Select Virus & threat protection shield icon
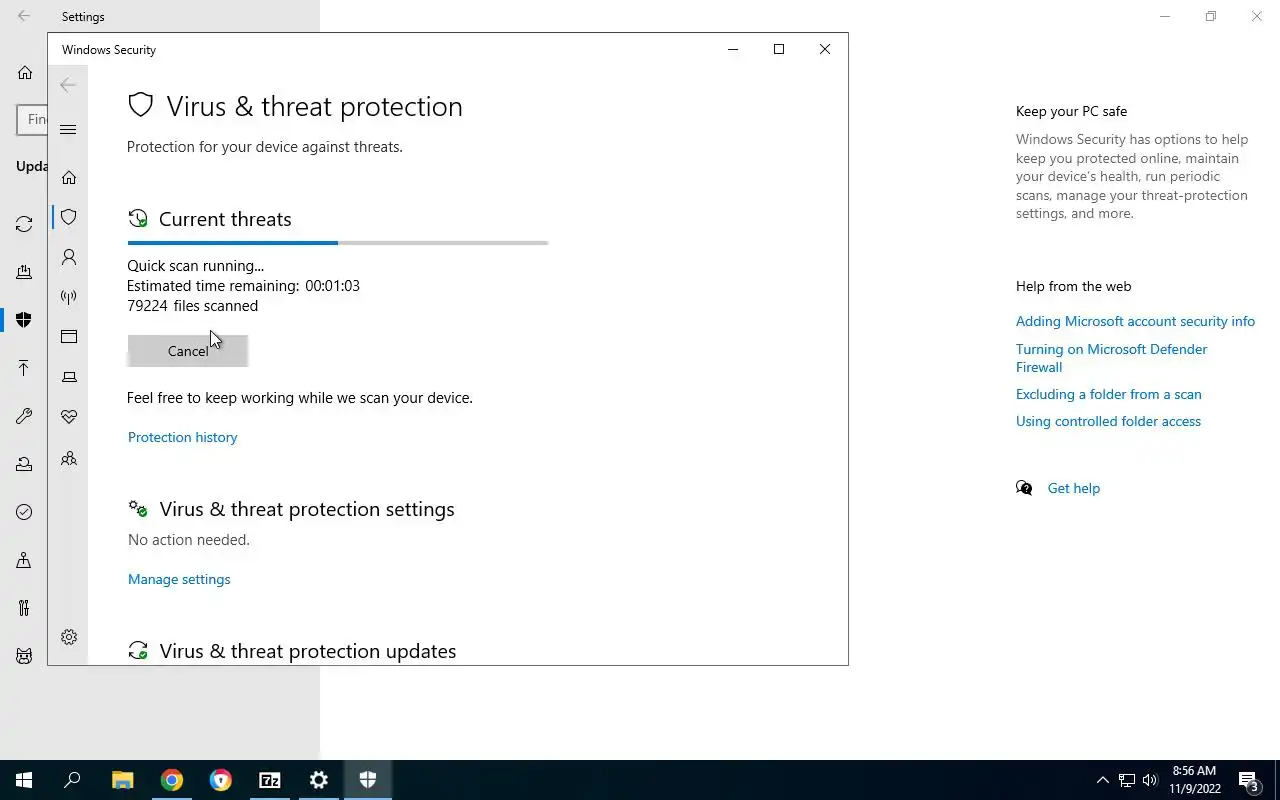1280x800 pixels. pos(69,217)
